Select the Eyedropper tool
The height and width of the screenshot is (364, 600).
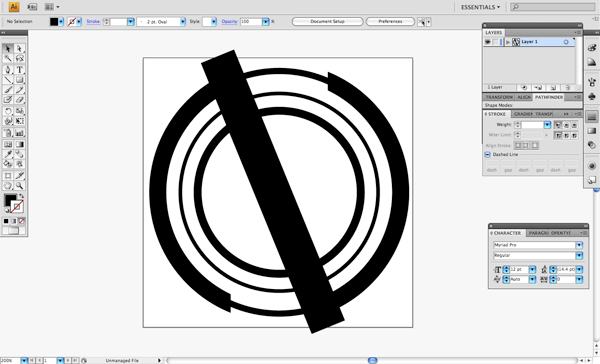8,154
